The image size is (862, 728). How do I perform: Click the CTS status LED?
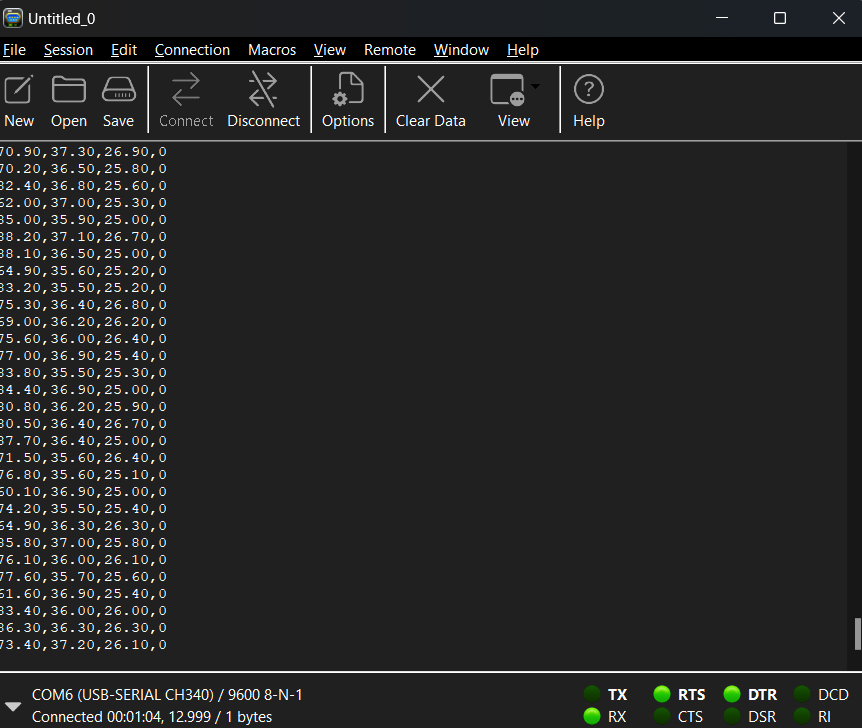(x=662, y=716)
